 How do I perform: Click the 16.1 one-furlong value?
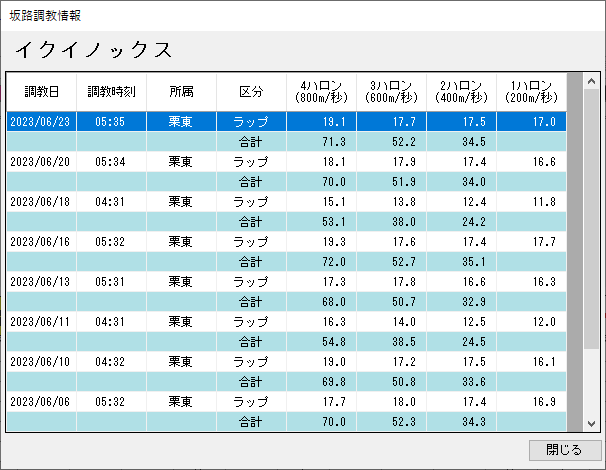(x=531, y=362)
